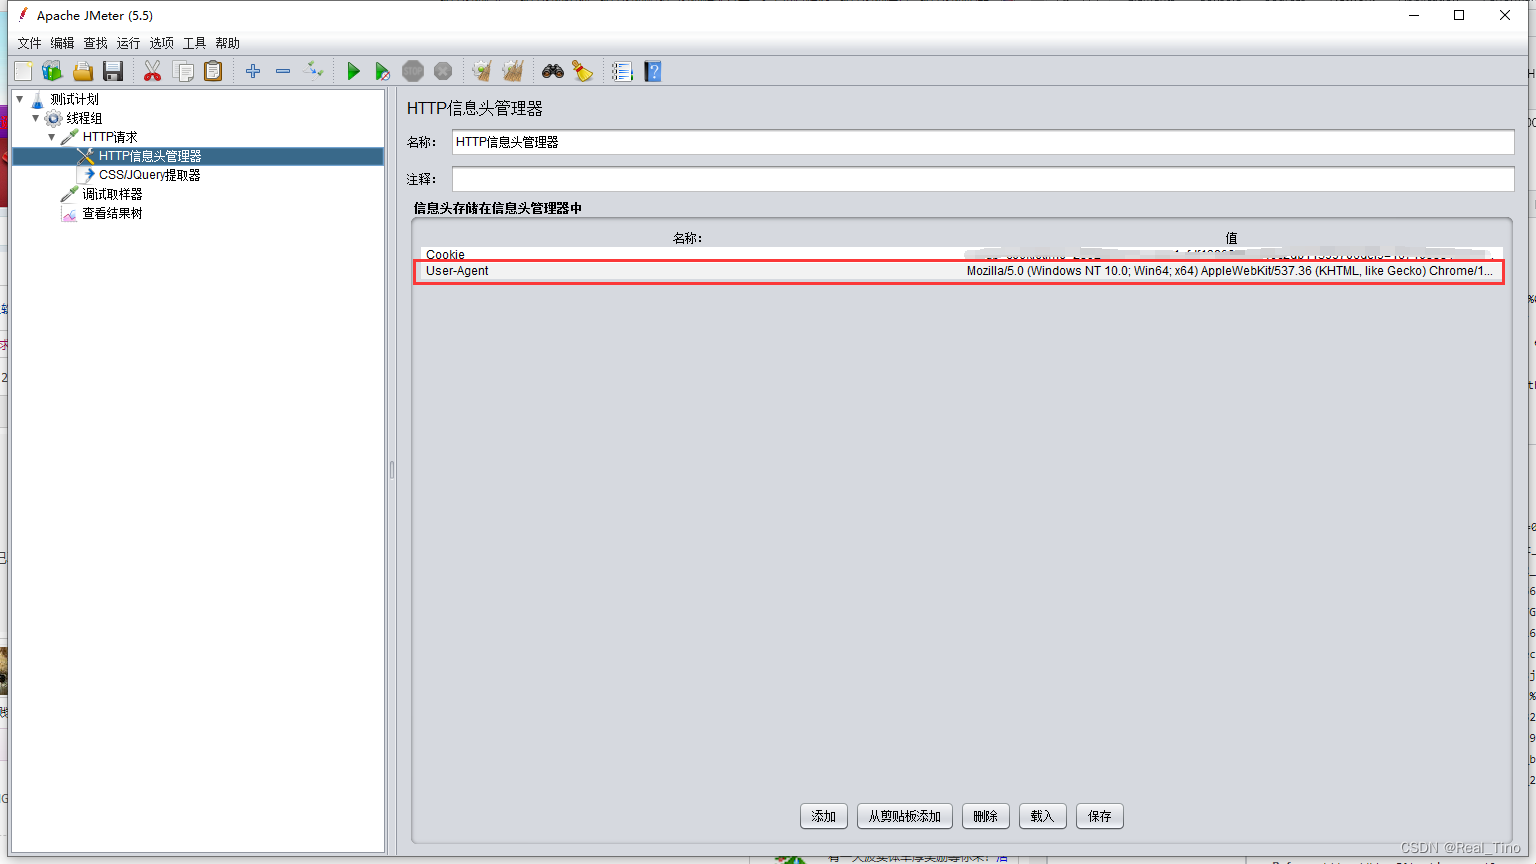Open the 选项 menu
Viewport: 1536px width, 864px height.
tap(160, 43)
